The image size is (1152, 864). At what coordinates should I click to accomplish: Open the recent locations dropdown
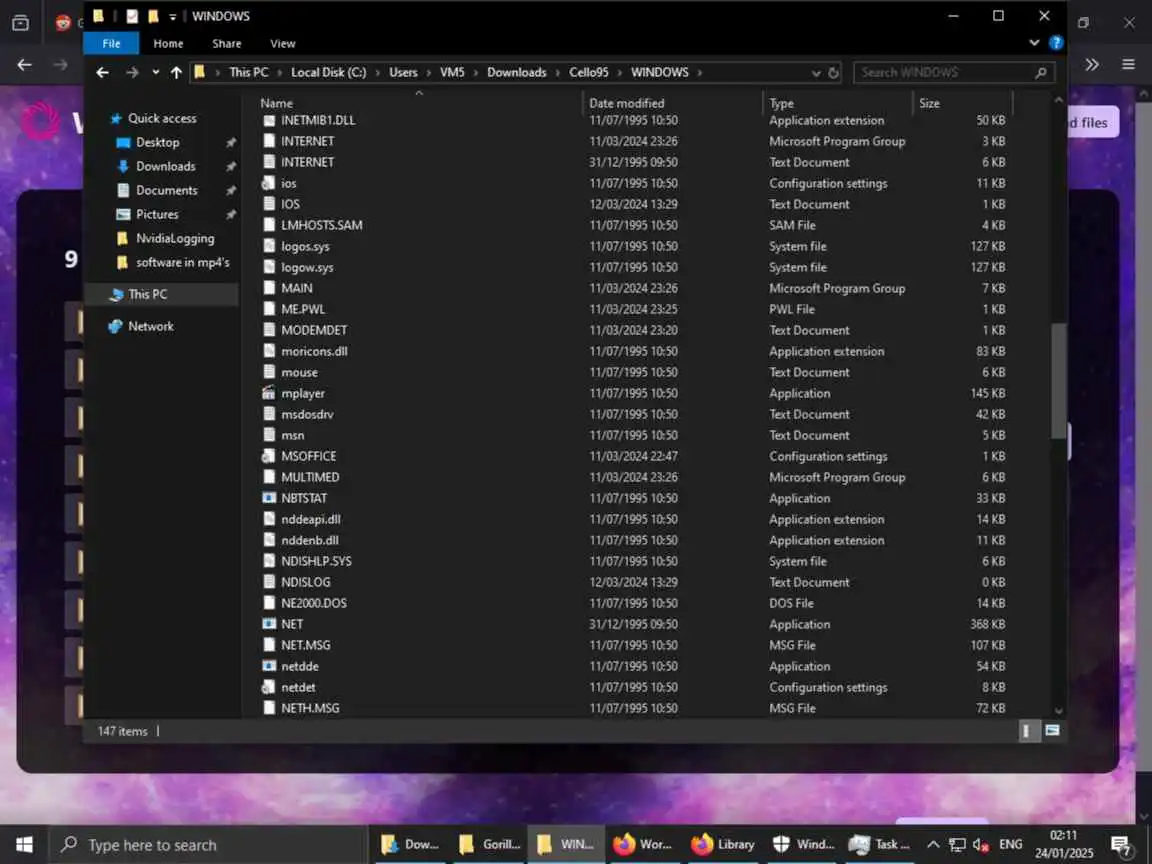pos(156,72)
